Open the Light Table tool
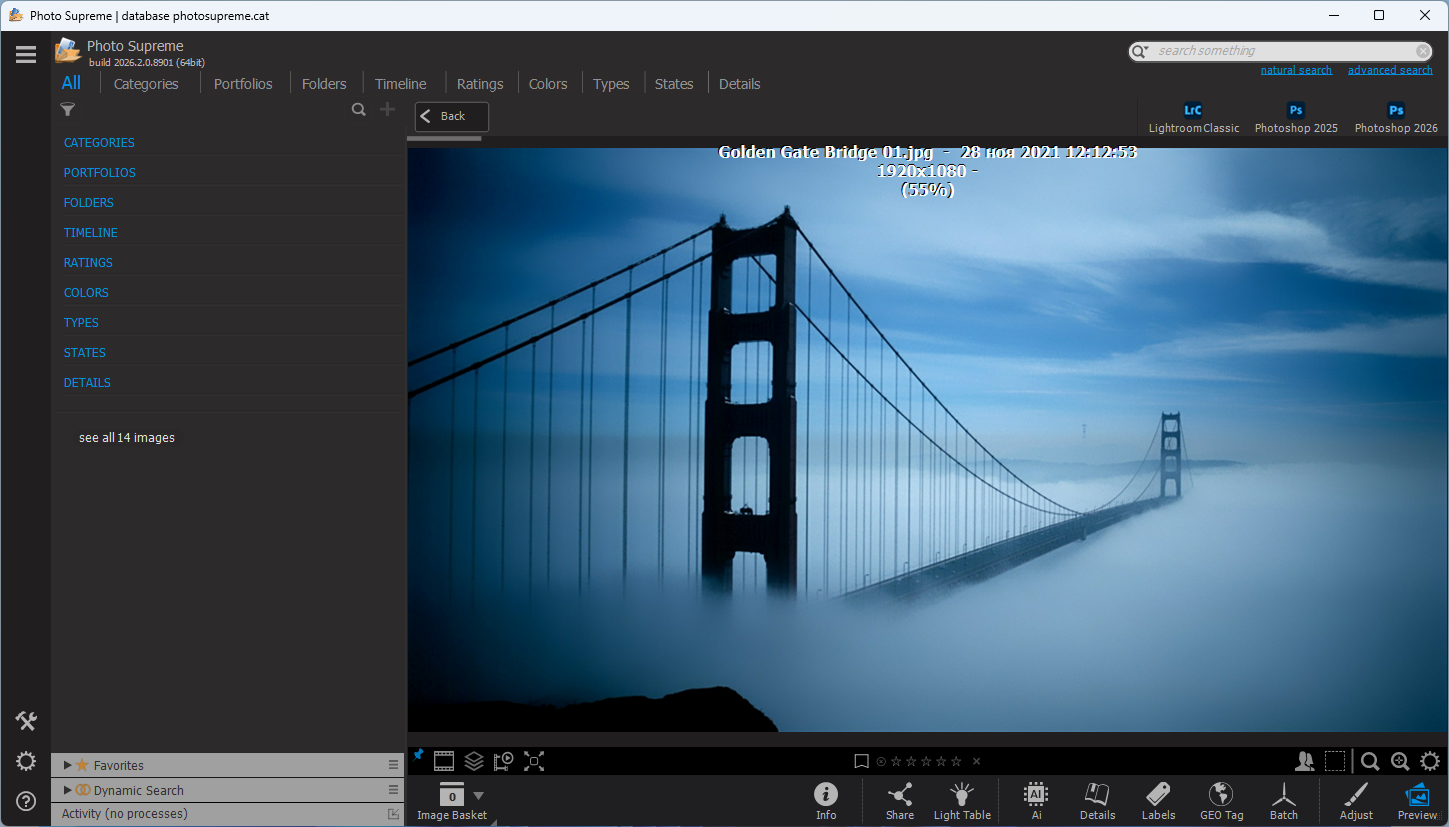 962,799
